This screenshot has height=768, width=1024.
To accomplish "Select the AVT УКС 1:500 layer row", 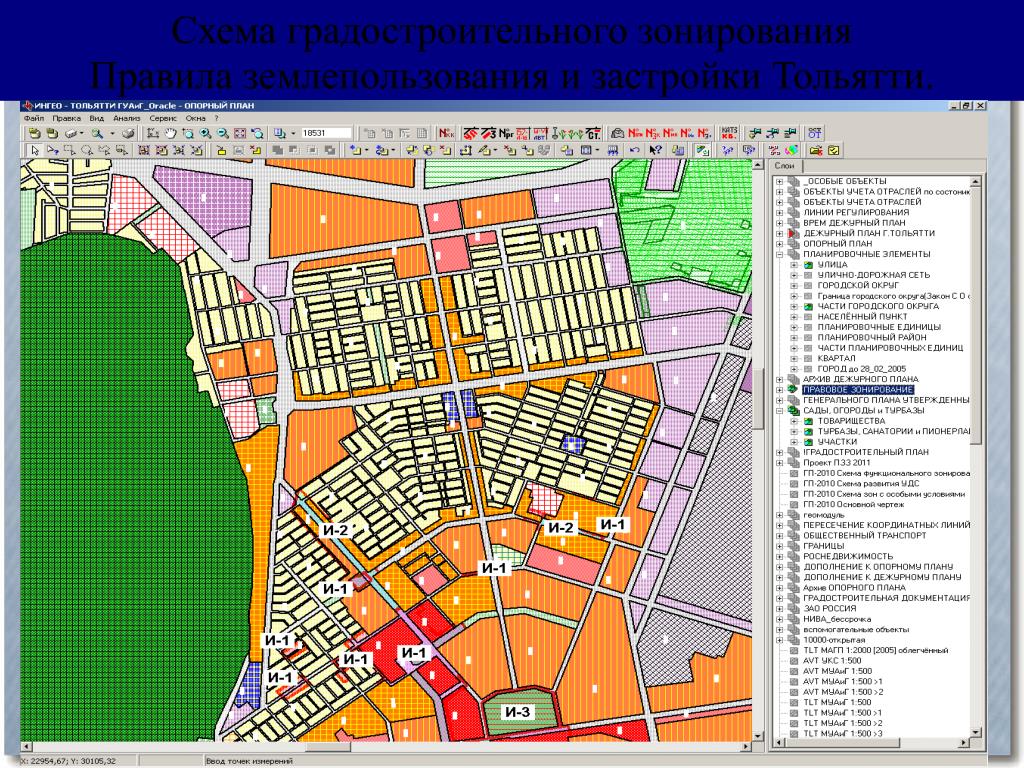I will (x=832, y=661).
